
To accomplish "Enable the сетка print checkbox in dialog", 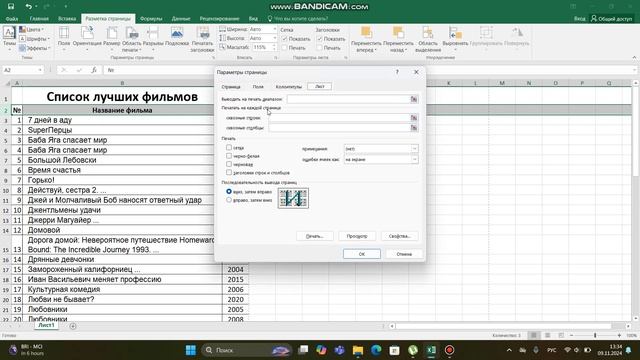I will [x=229, y=147].
